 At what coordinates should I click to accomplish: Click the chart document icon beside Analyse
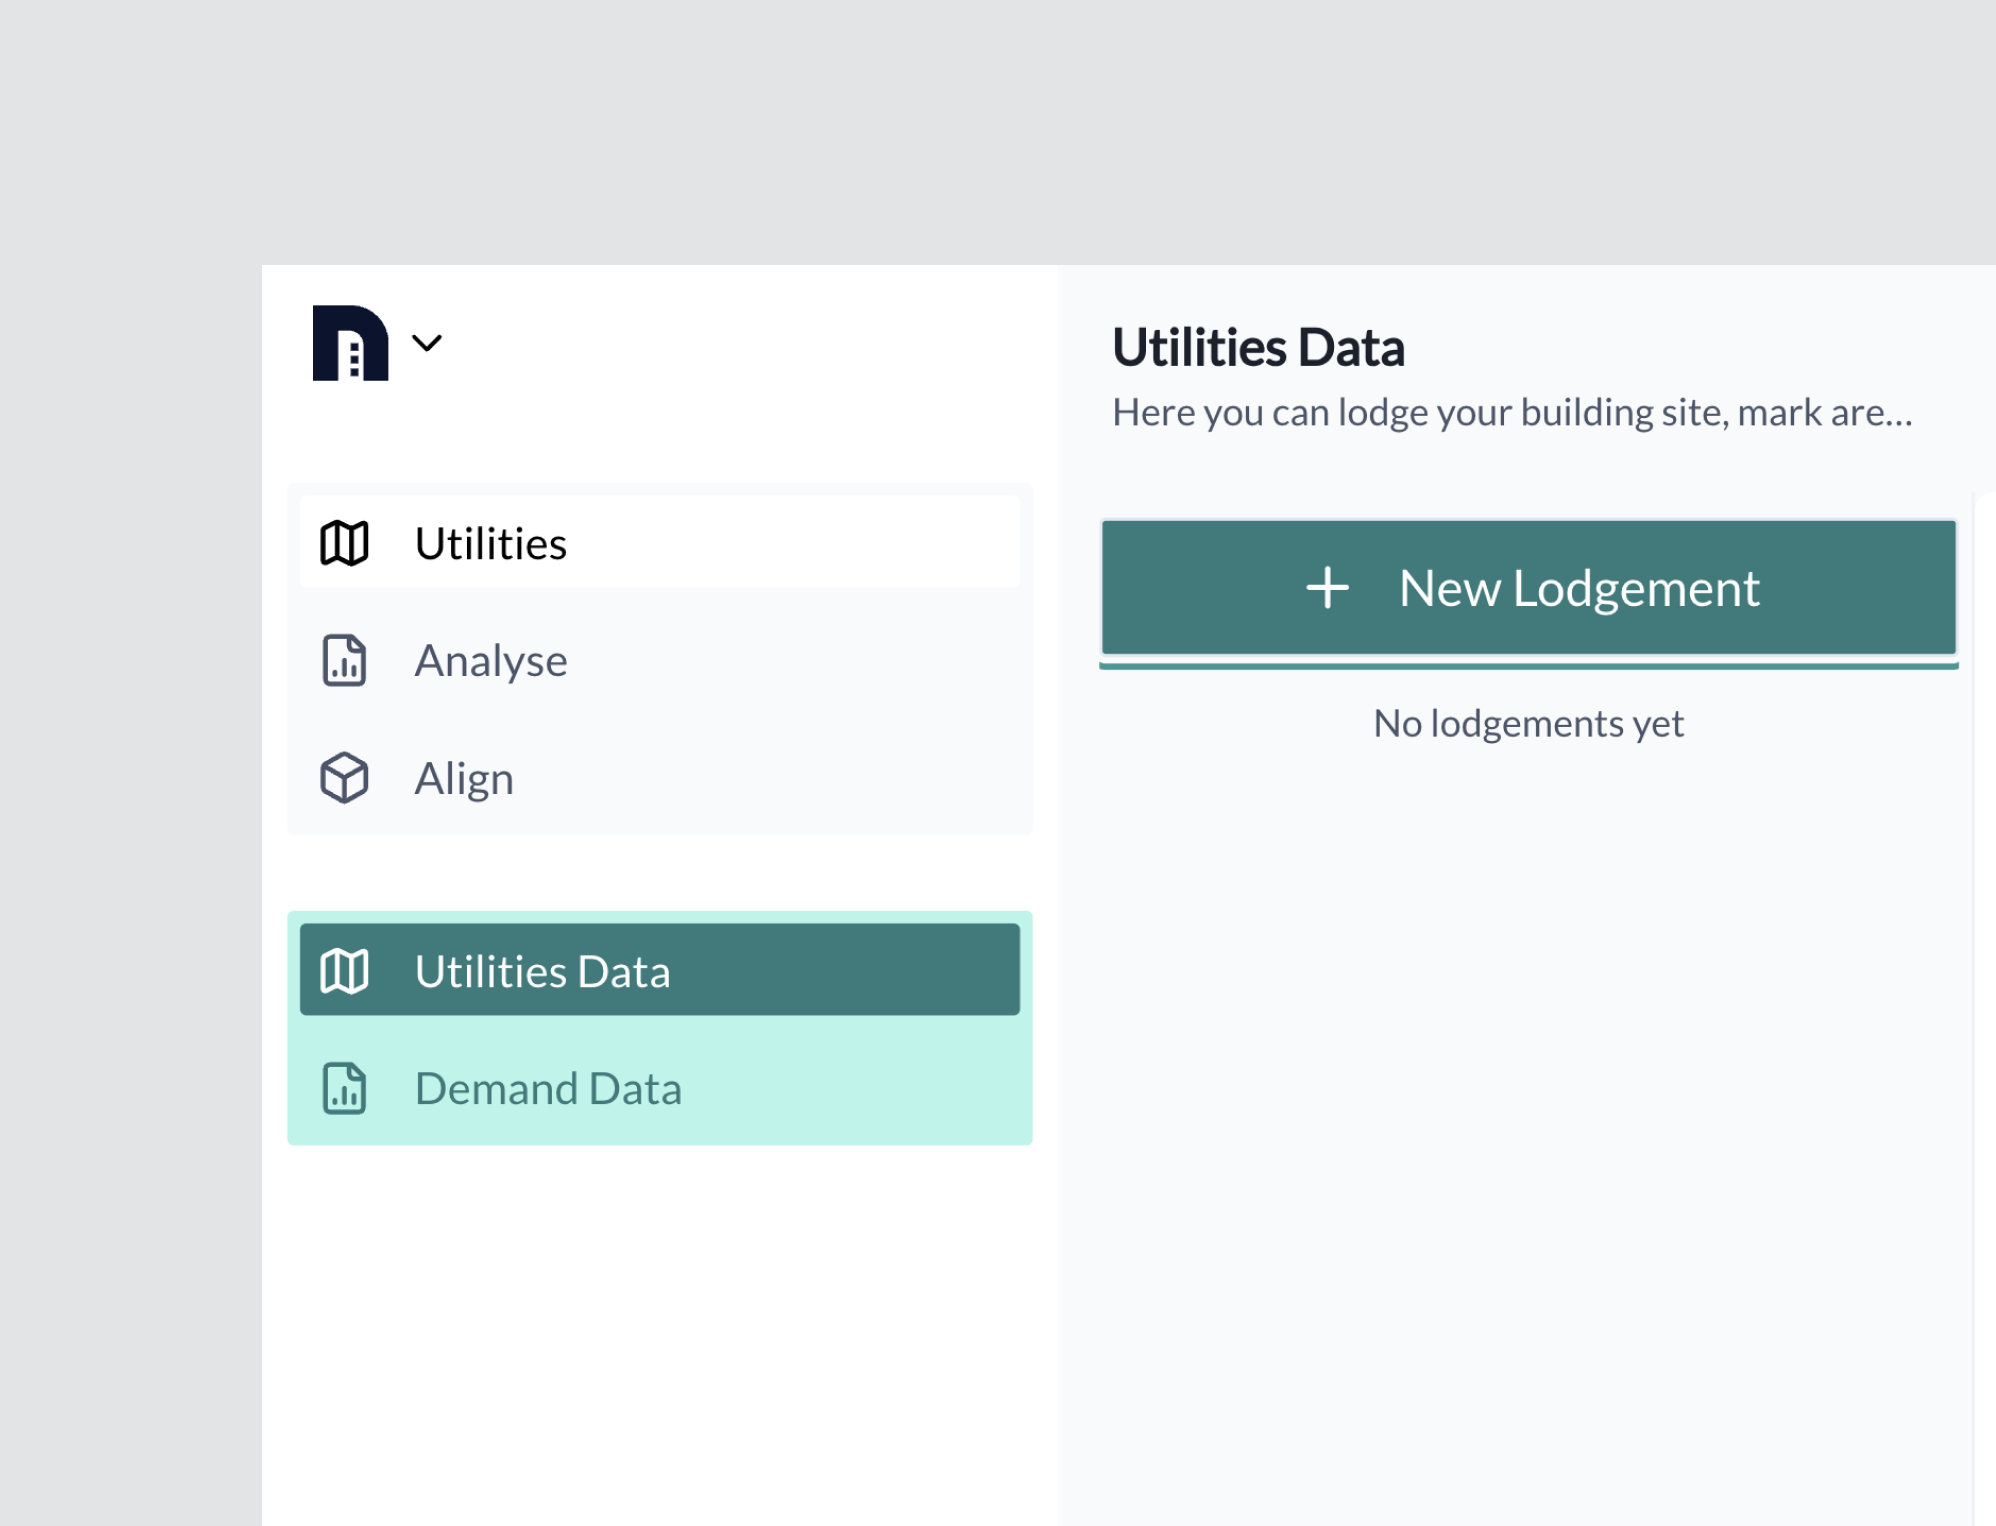coord(344,661)
